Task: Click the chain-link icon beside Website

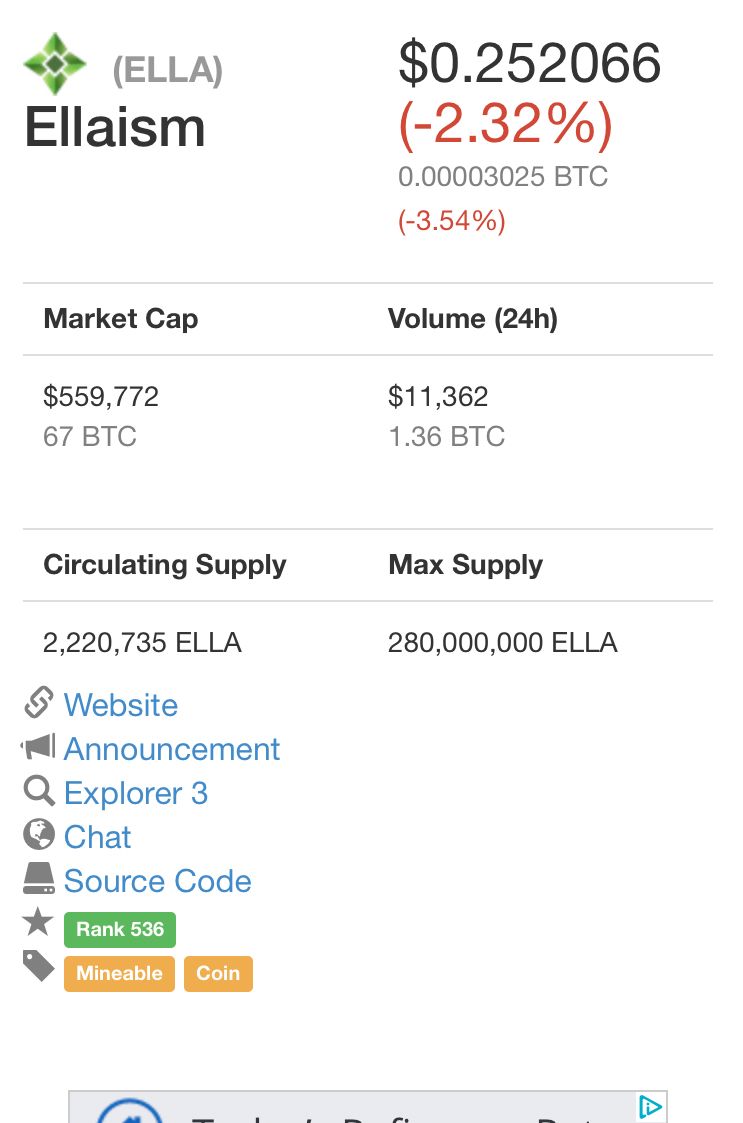Action: pyautogui.click(x=38, y=703)
